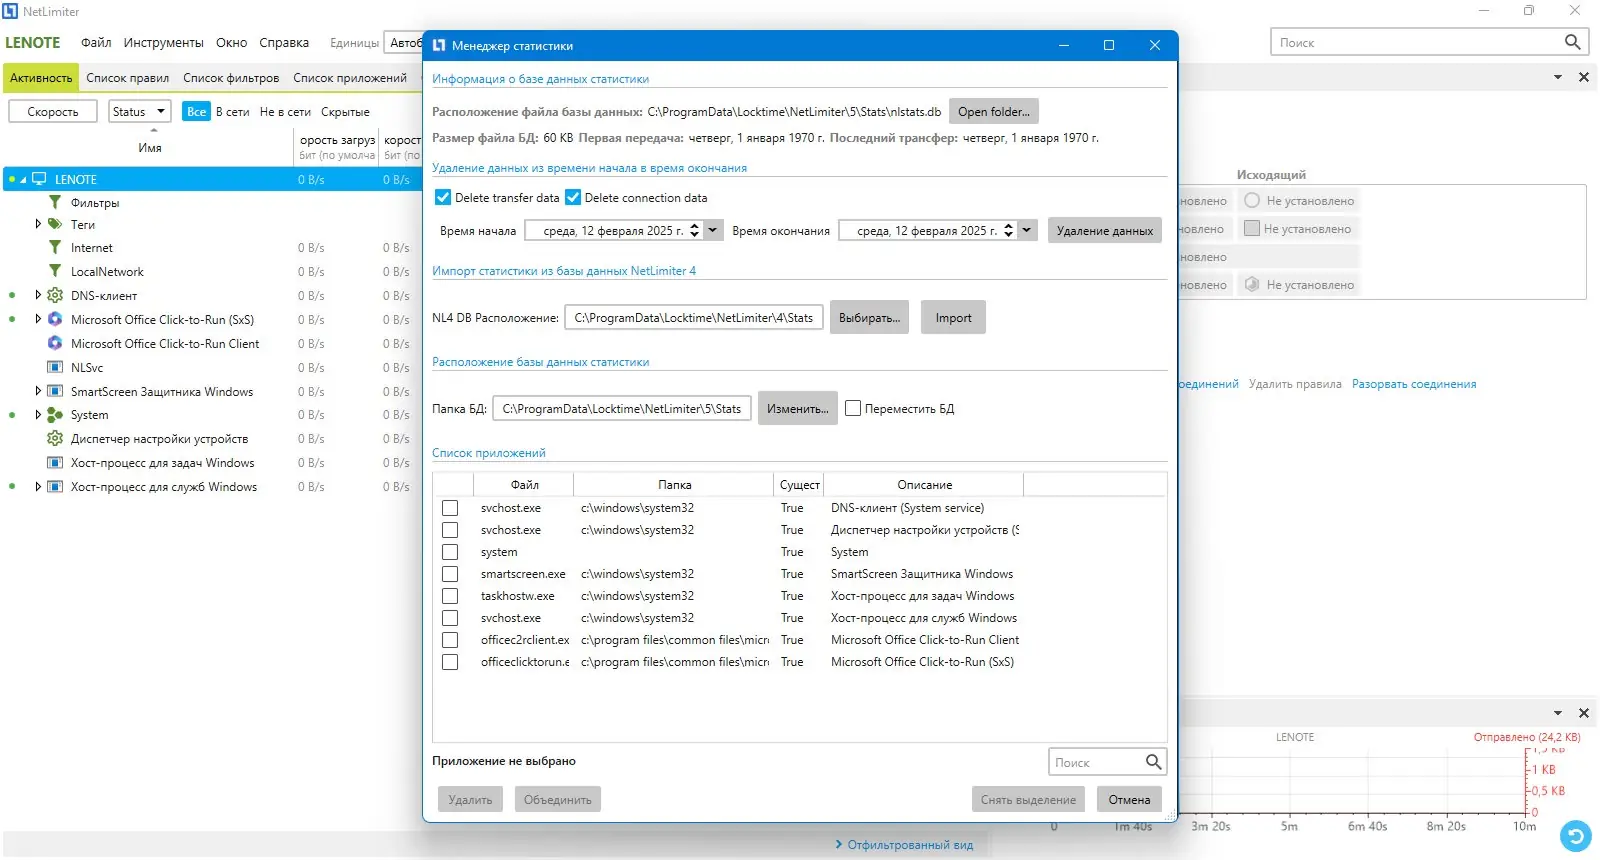1600x860 pixels.
Task: Open the Время окончания date dropdown arrow
Action: [x=1026, y=230]
